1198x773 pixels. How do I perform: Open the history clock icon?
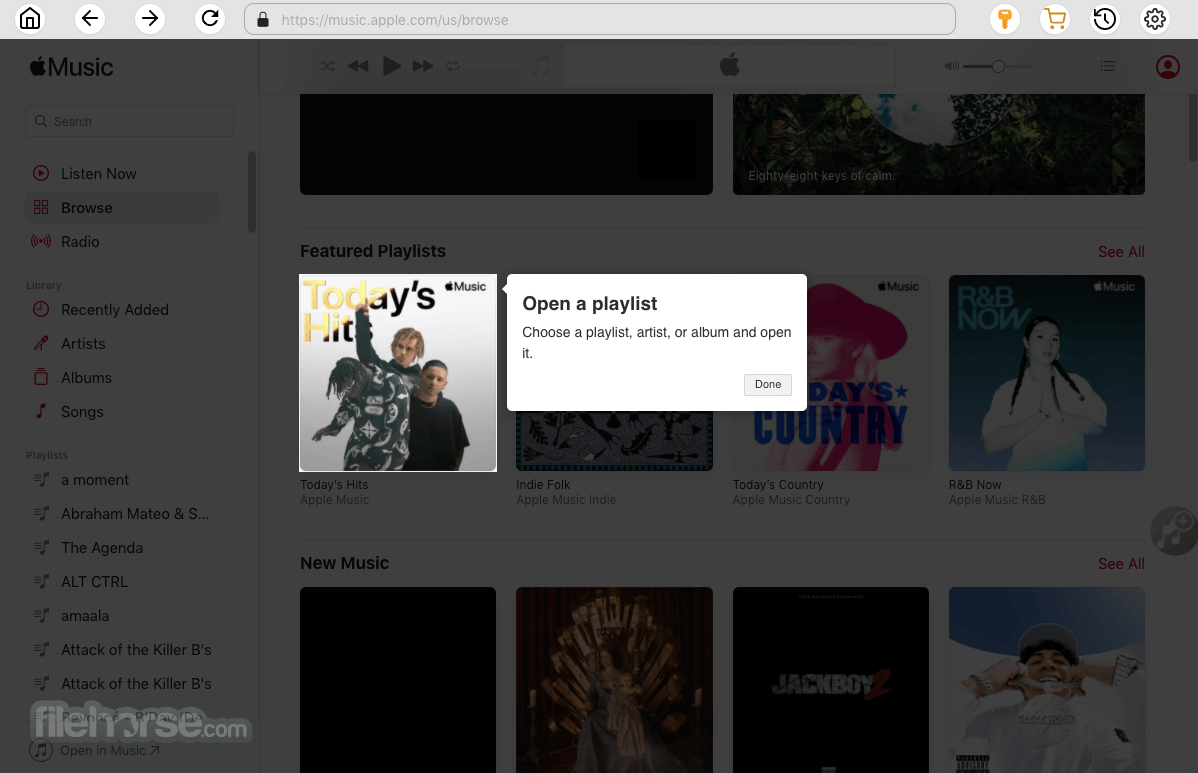tap(1105, 19)
